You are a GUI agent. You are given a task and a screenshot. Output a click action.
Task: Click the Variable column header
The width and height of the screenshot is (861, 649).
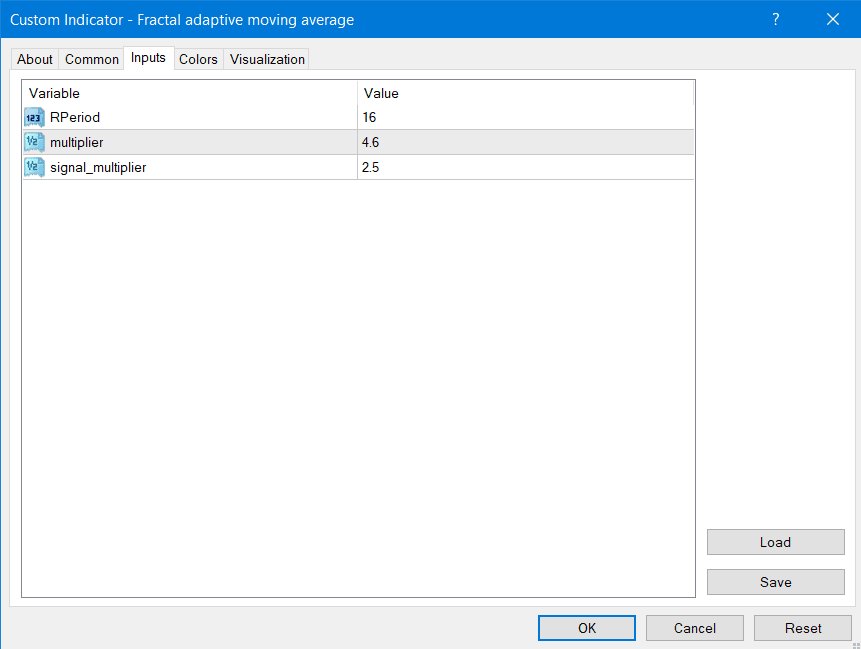pos(190,93)
